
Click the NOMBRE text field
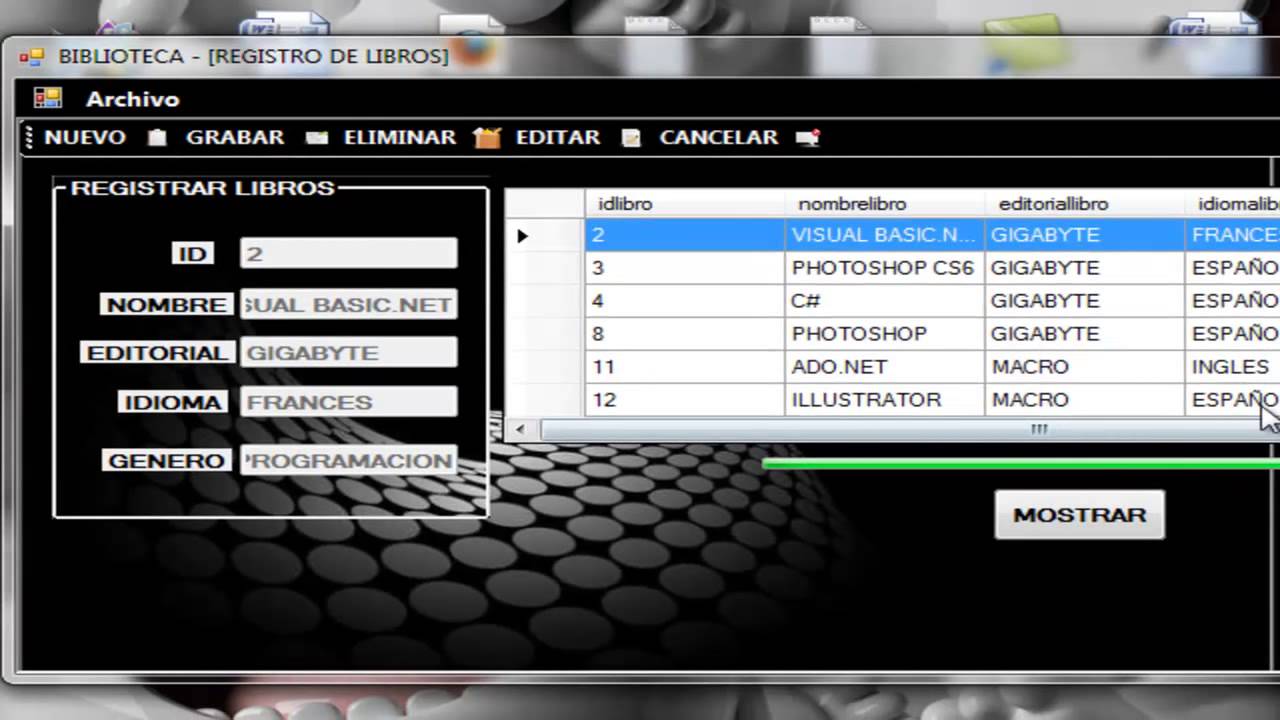coord(349,304)
